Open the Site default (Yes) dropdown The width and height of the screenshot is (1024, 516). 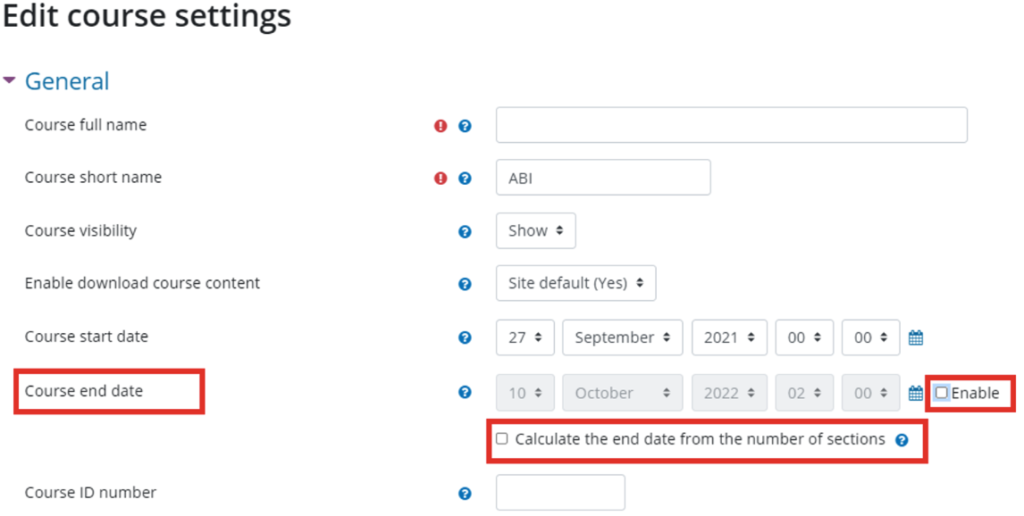click(576, 283)
